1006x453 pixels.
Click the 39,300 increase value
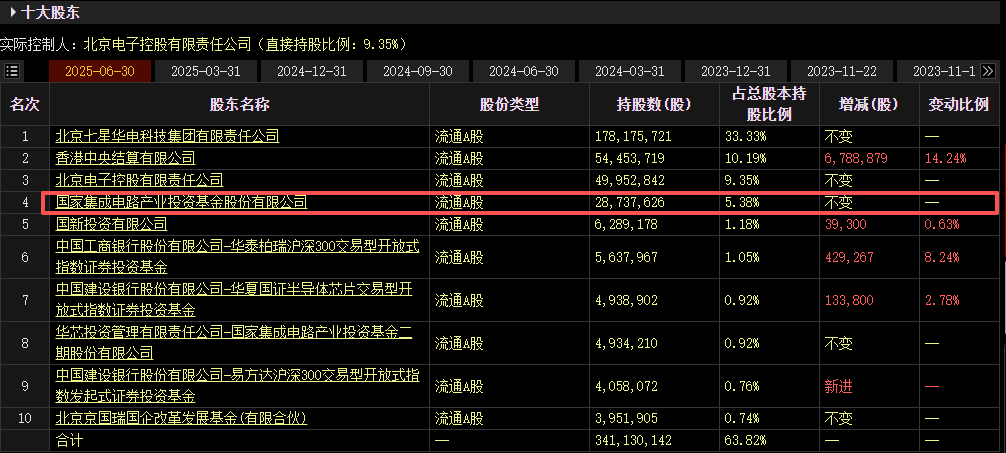pos(846,224)
